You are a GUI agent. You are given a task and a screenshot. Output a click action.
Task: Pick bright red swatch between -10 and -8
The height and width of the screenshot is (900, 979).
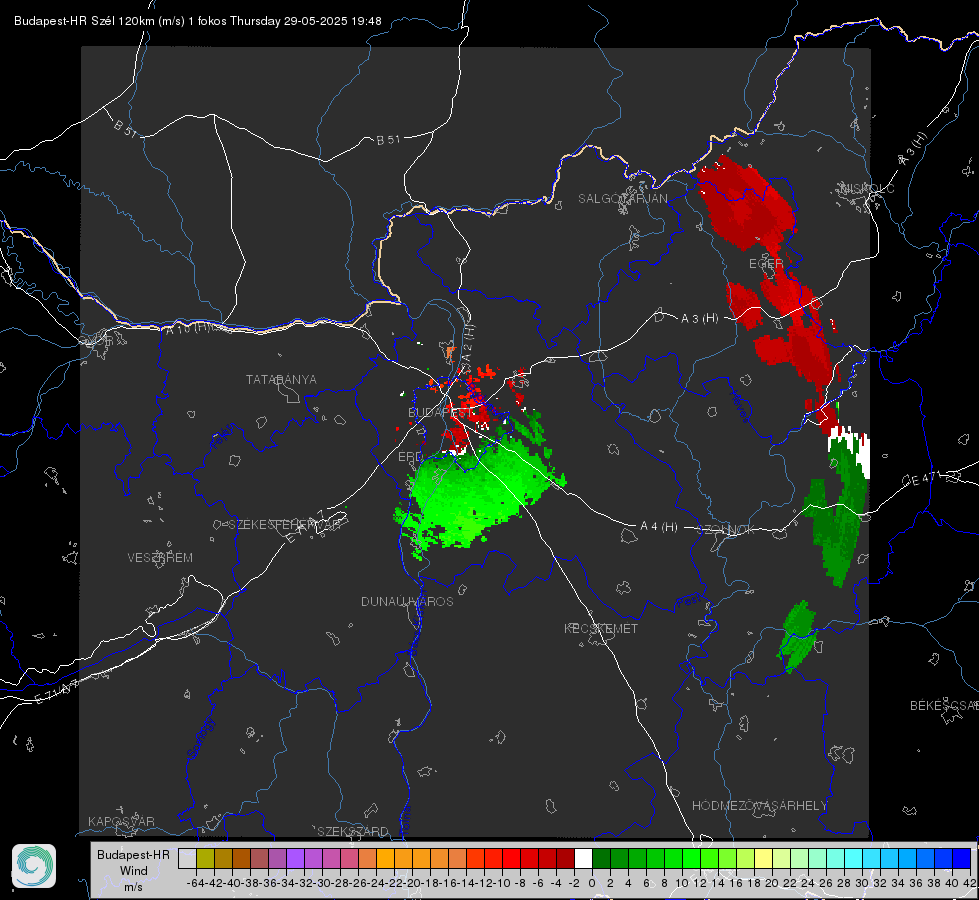pyautogui.click(x=511, y=858)
